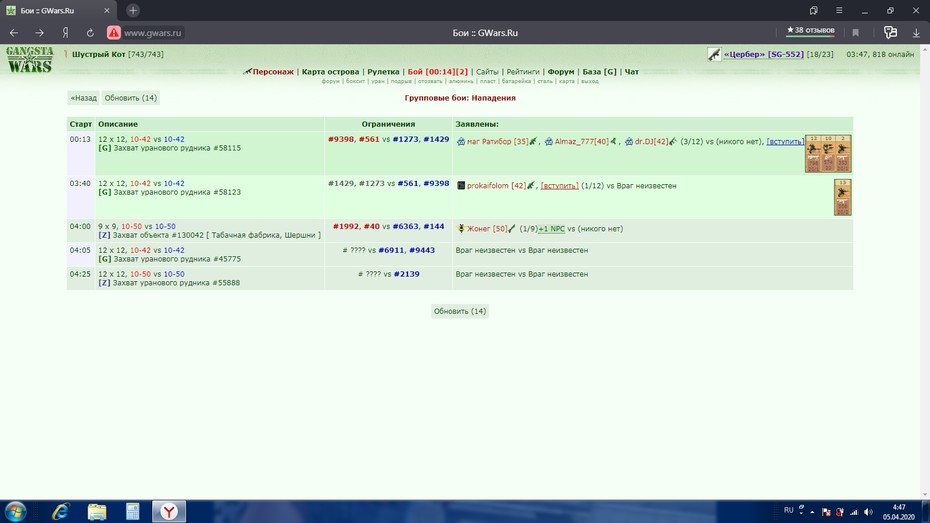The width and height of the screenshot is (930, 523).
Task: Open Жонег [50] player link
Action: 487,228
